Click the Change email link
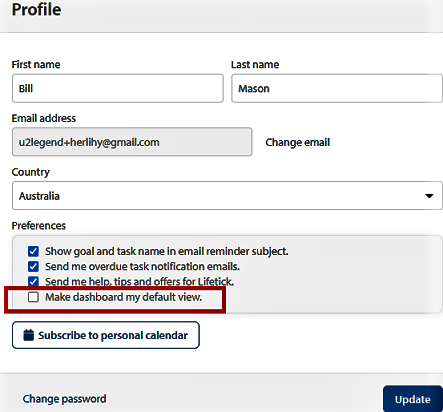The image size is (443, 412). [298, 142]
